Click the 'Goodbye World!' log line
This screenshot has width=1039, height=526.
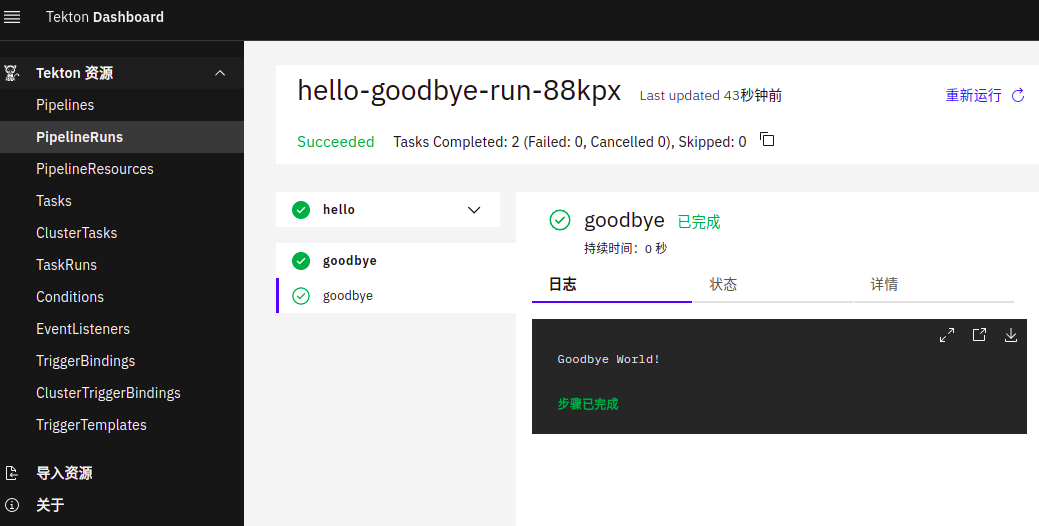[608, 360]
